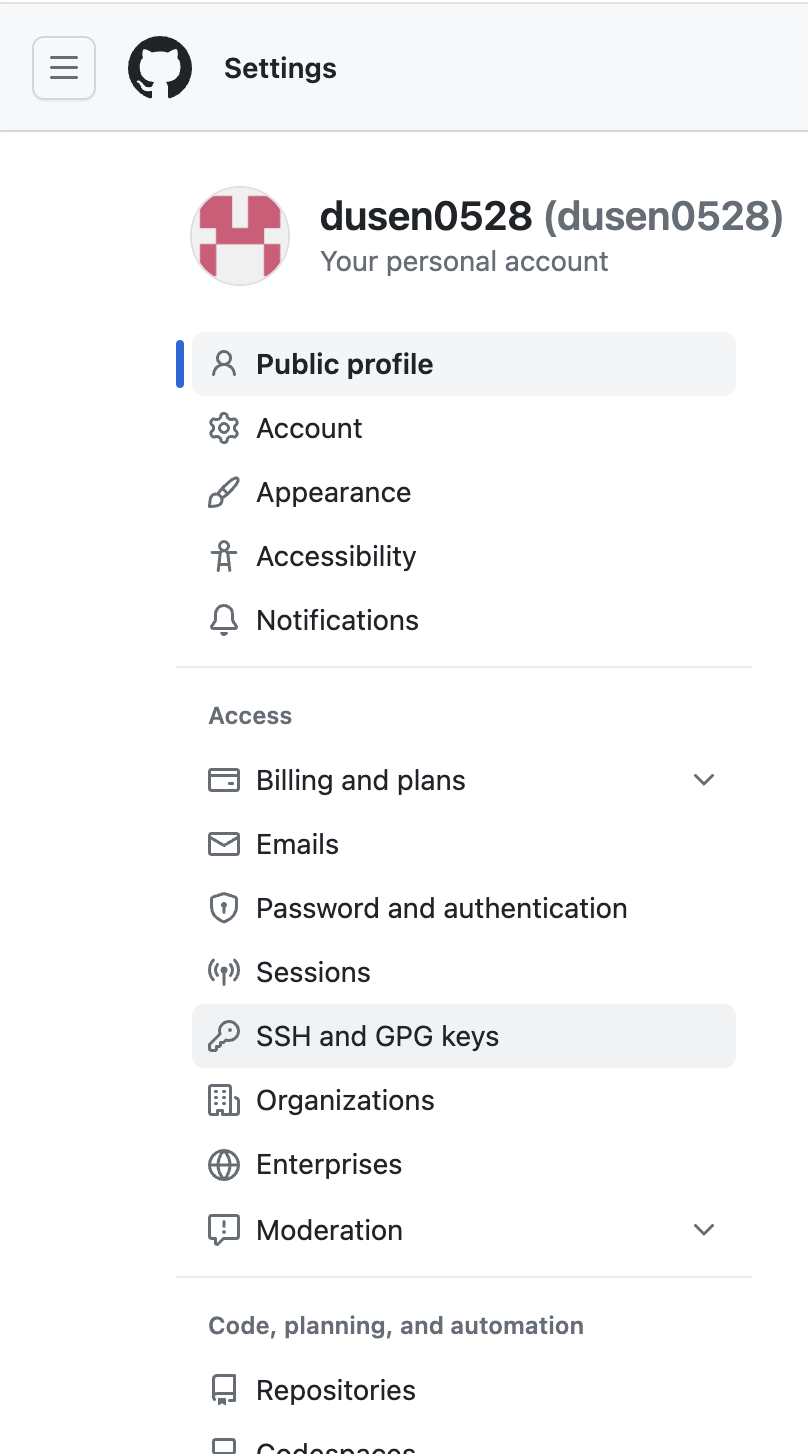This screenshot has width=808, height=1454.
Task: Click the GitHub Octocat logo
Action: tap(160, 68)
